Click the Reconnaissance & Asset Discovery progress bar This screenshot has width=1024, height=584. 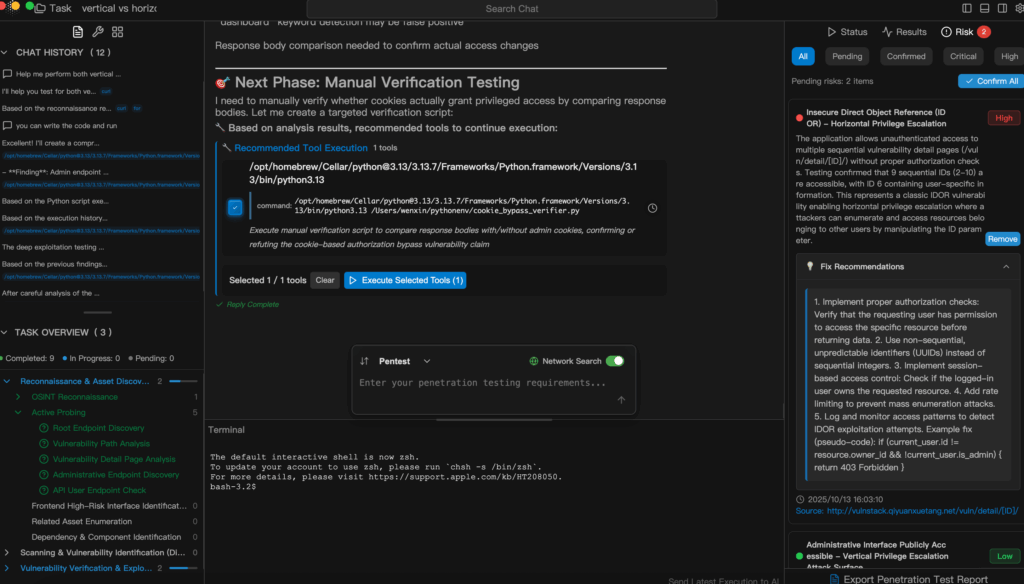coord(183,381)
